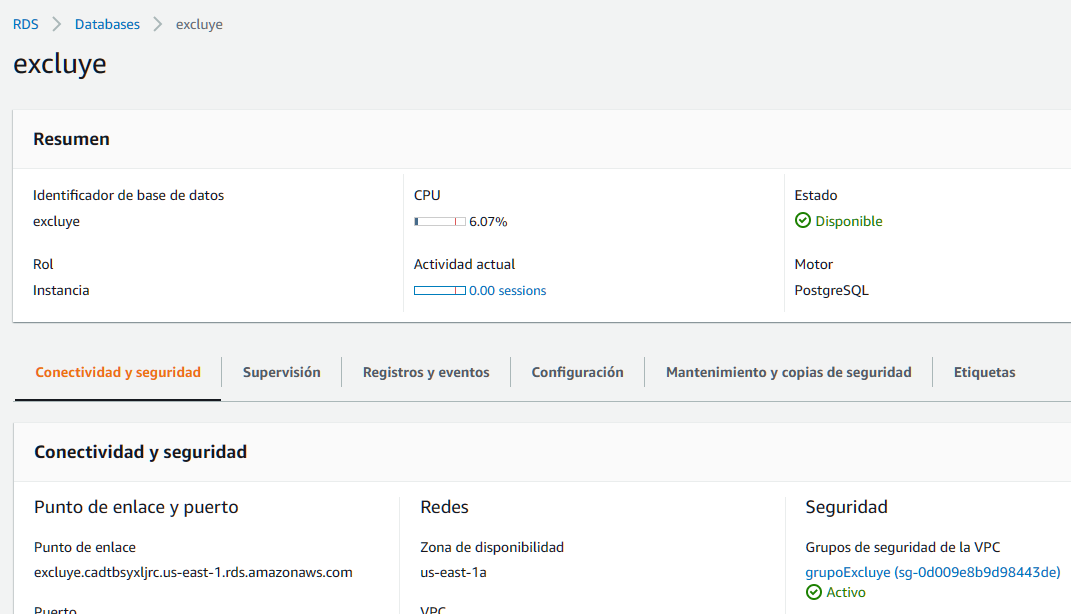1071x614 pixels.
Task: Click the Resumen panel header
Action: [71, 139]
